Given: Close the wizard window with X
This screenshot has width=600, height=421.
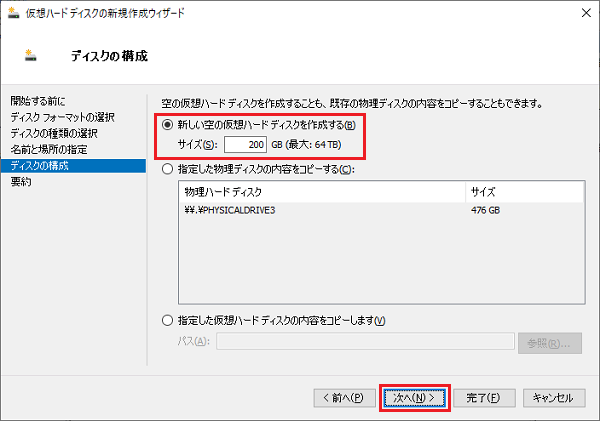Looking at the screenshot, I should [x=581, y=13].
